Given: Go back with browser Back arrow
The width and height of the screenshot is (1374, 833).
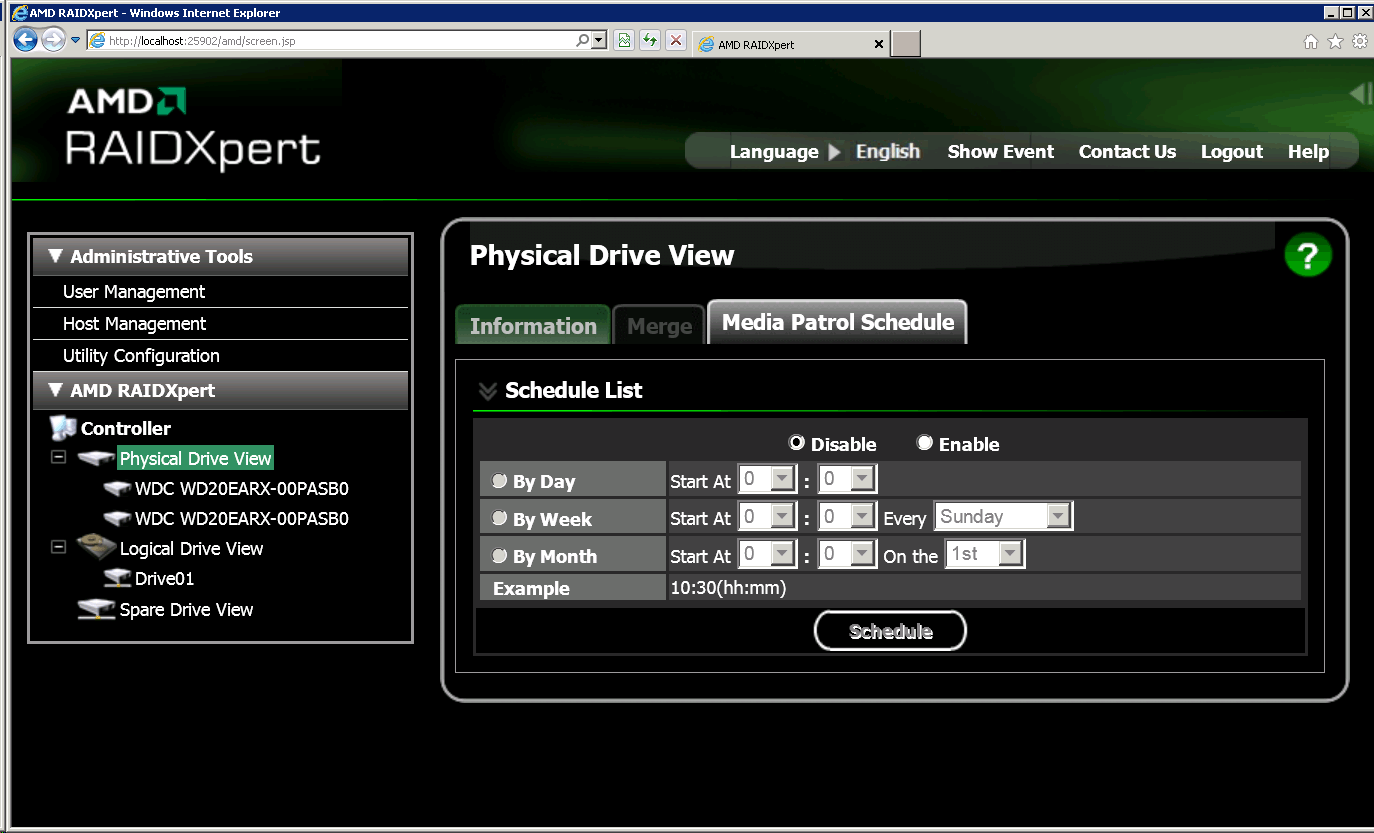Looking at the screenshot, I should point(26,40).
